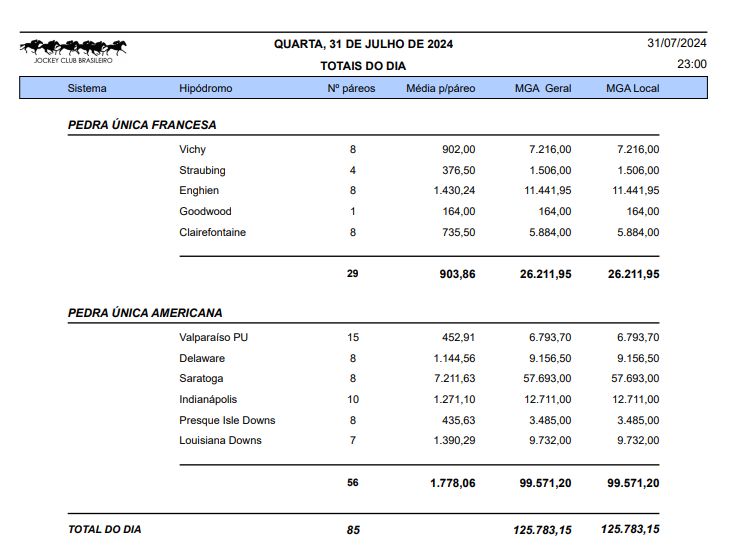Click the 'Enghien' racetrack name

(199, 190)
